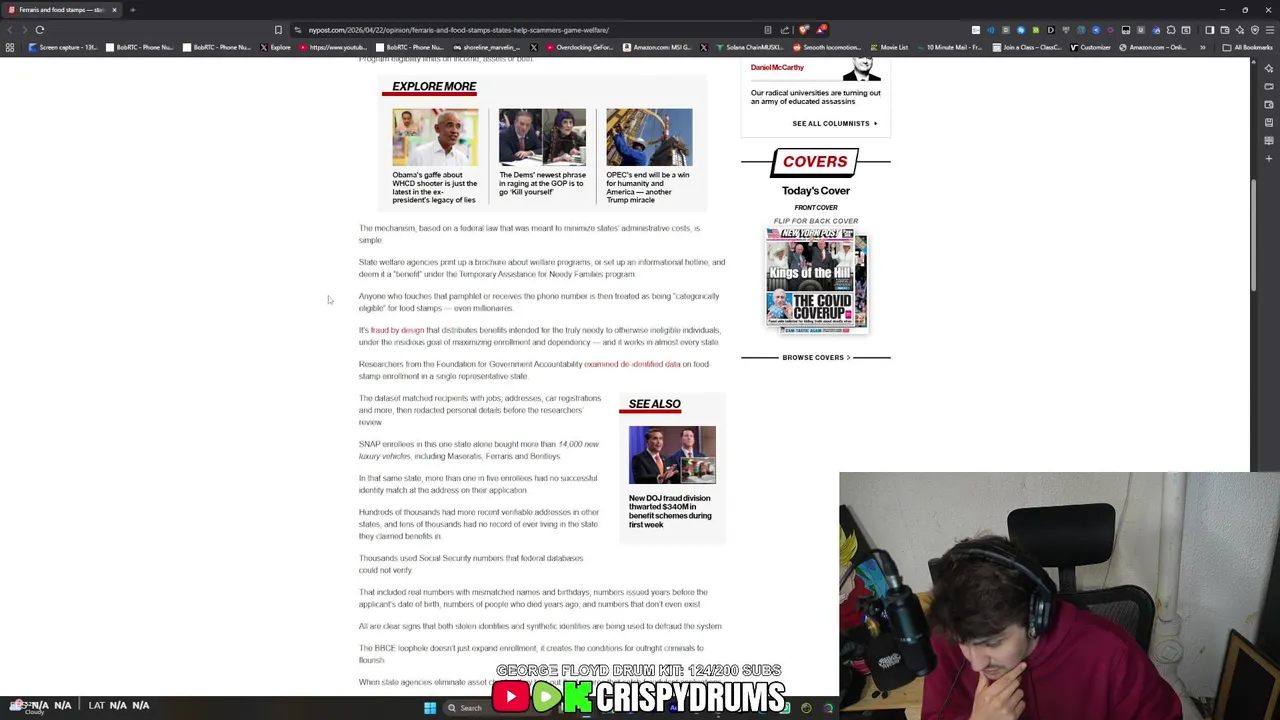
Task: Open Leo AI from the sidebar top icon
Action: coord(1269,68)
